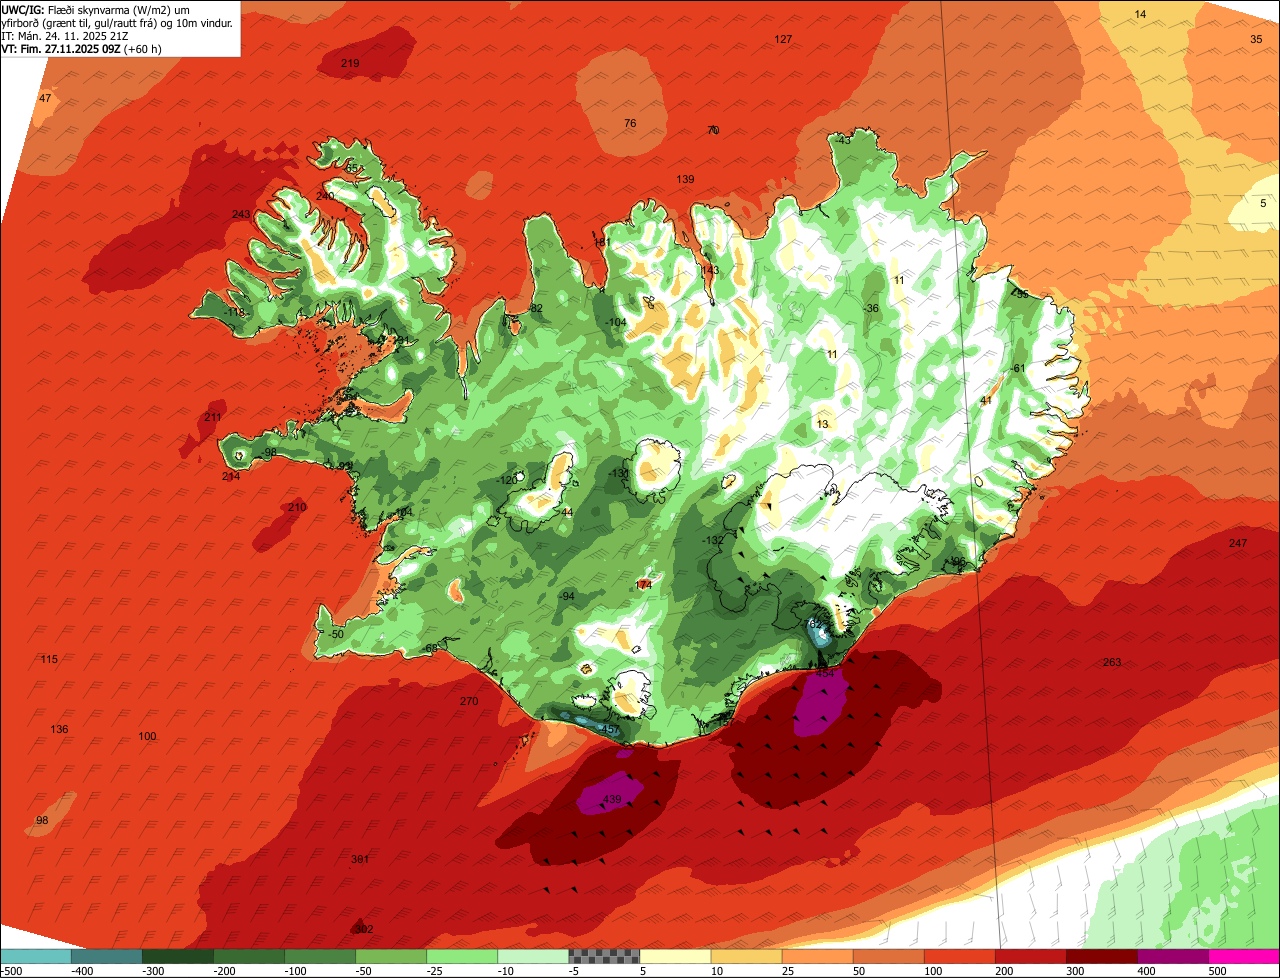
Task: Click the light teal -500 to -400 legend swatch
Action: click(x=35, y=955)
